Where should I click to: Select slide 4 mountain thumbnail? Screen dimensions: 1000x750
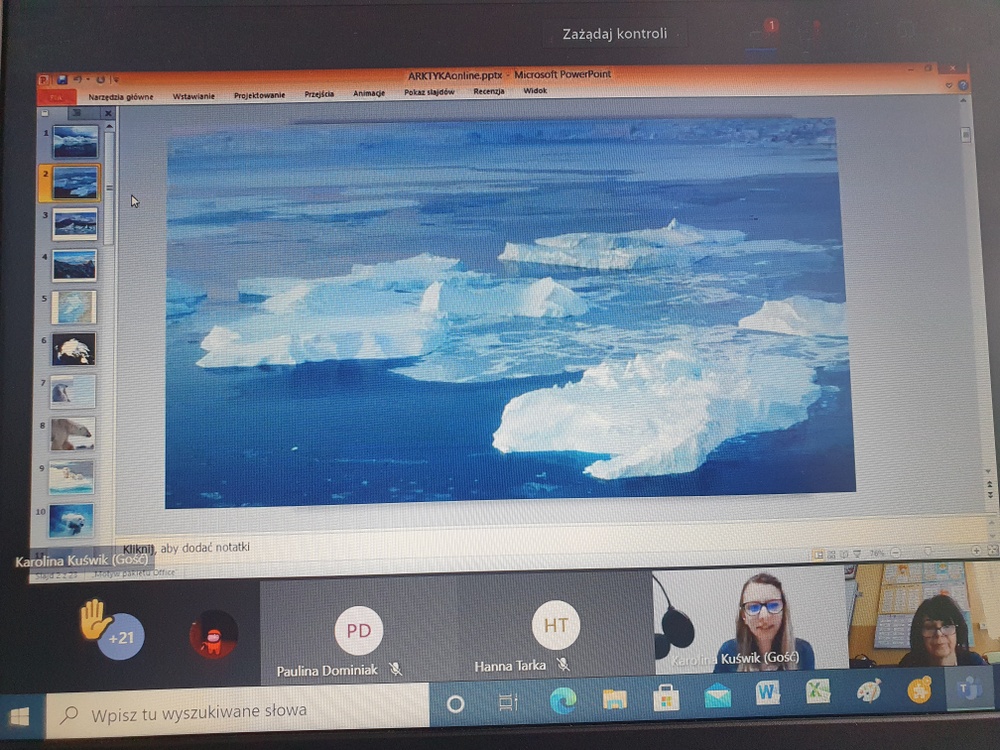pyautogui.click(x=74, y=265)
